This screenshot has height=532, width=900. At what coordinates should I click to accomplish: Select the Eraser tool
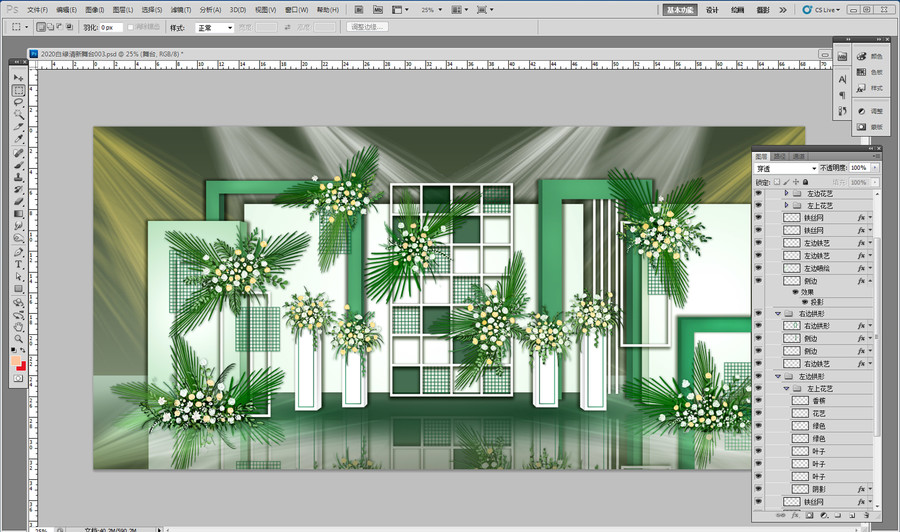[x=18, y=201]
